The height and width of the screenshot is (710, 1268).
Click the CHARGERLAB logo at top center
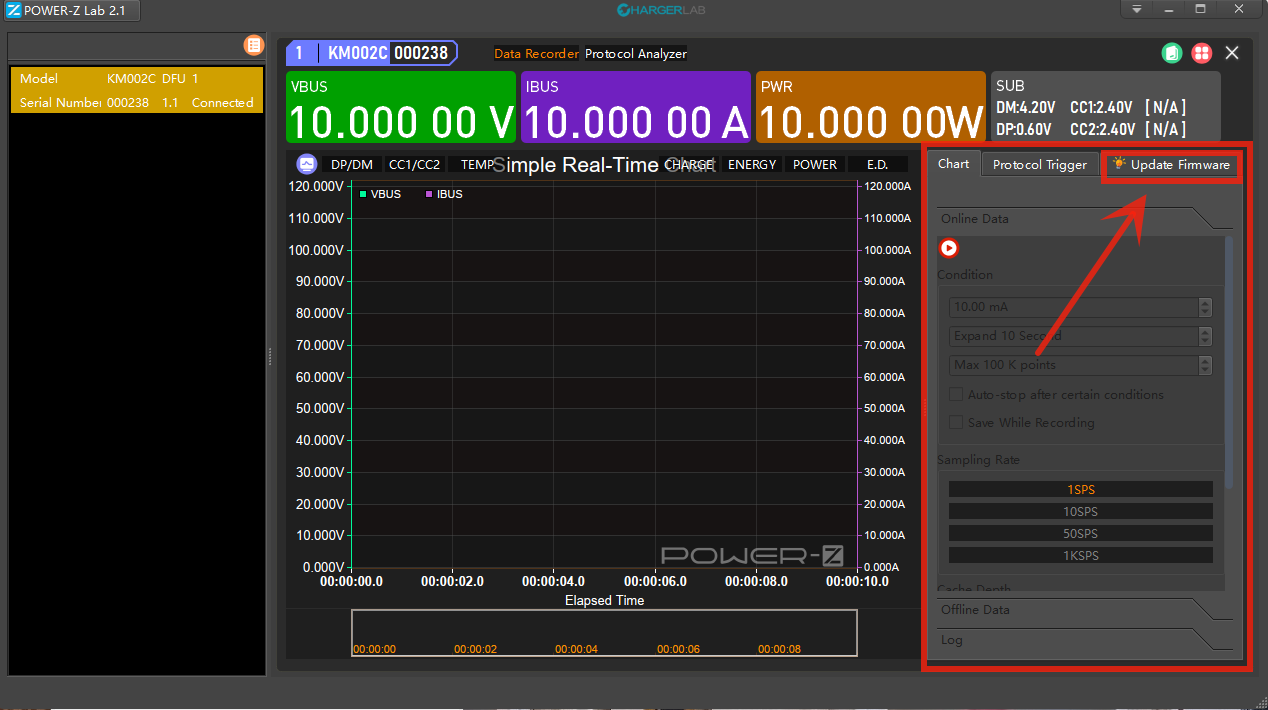(660, 10)
